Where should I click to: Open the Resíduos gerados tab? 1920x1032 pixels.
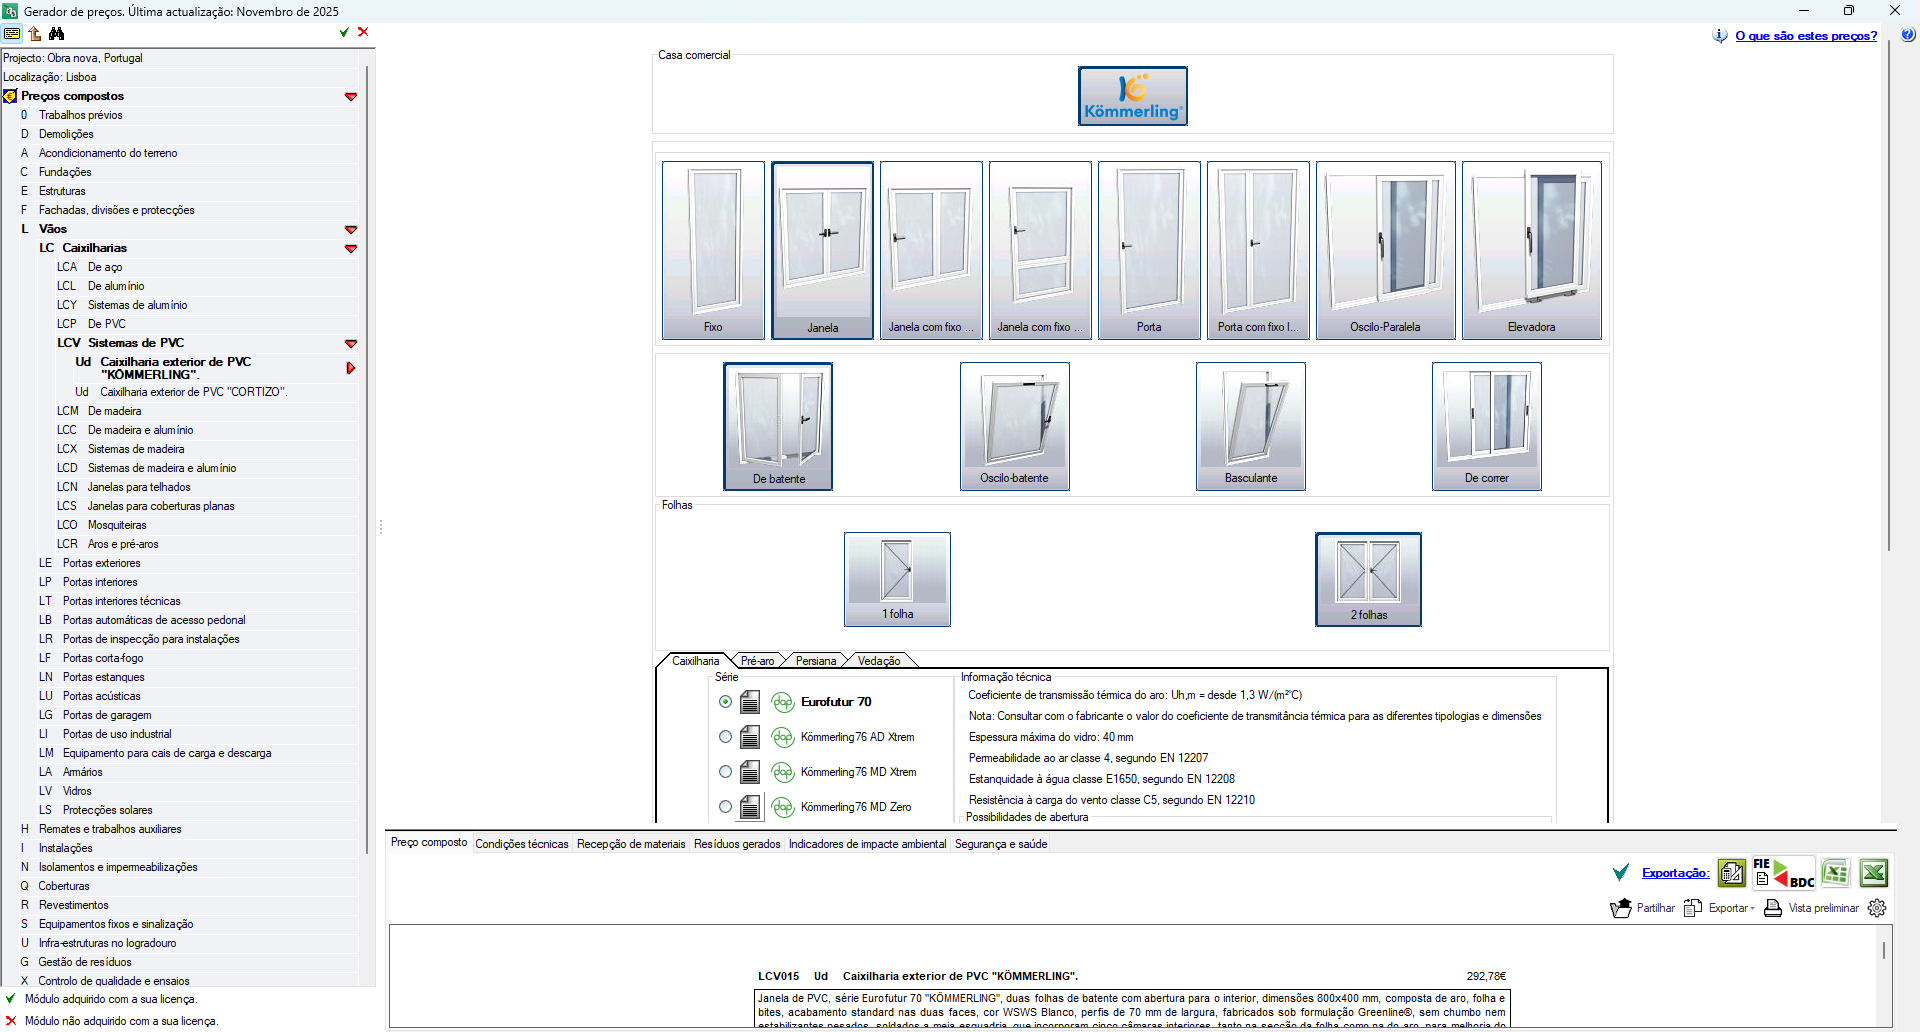[x=737, y=844]
